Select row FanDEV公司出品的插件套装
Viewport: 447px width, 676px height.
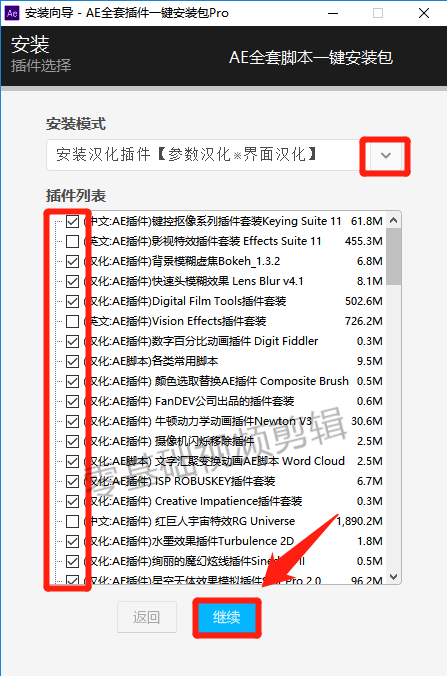click(188, 401)
